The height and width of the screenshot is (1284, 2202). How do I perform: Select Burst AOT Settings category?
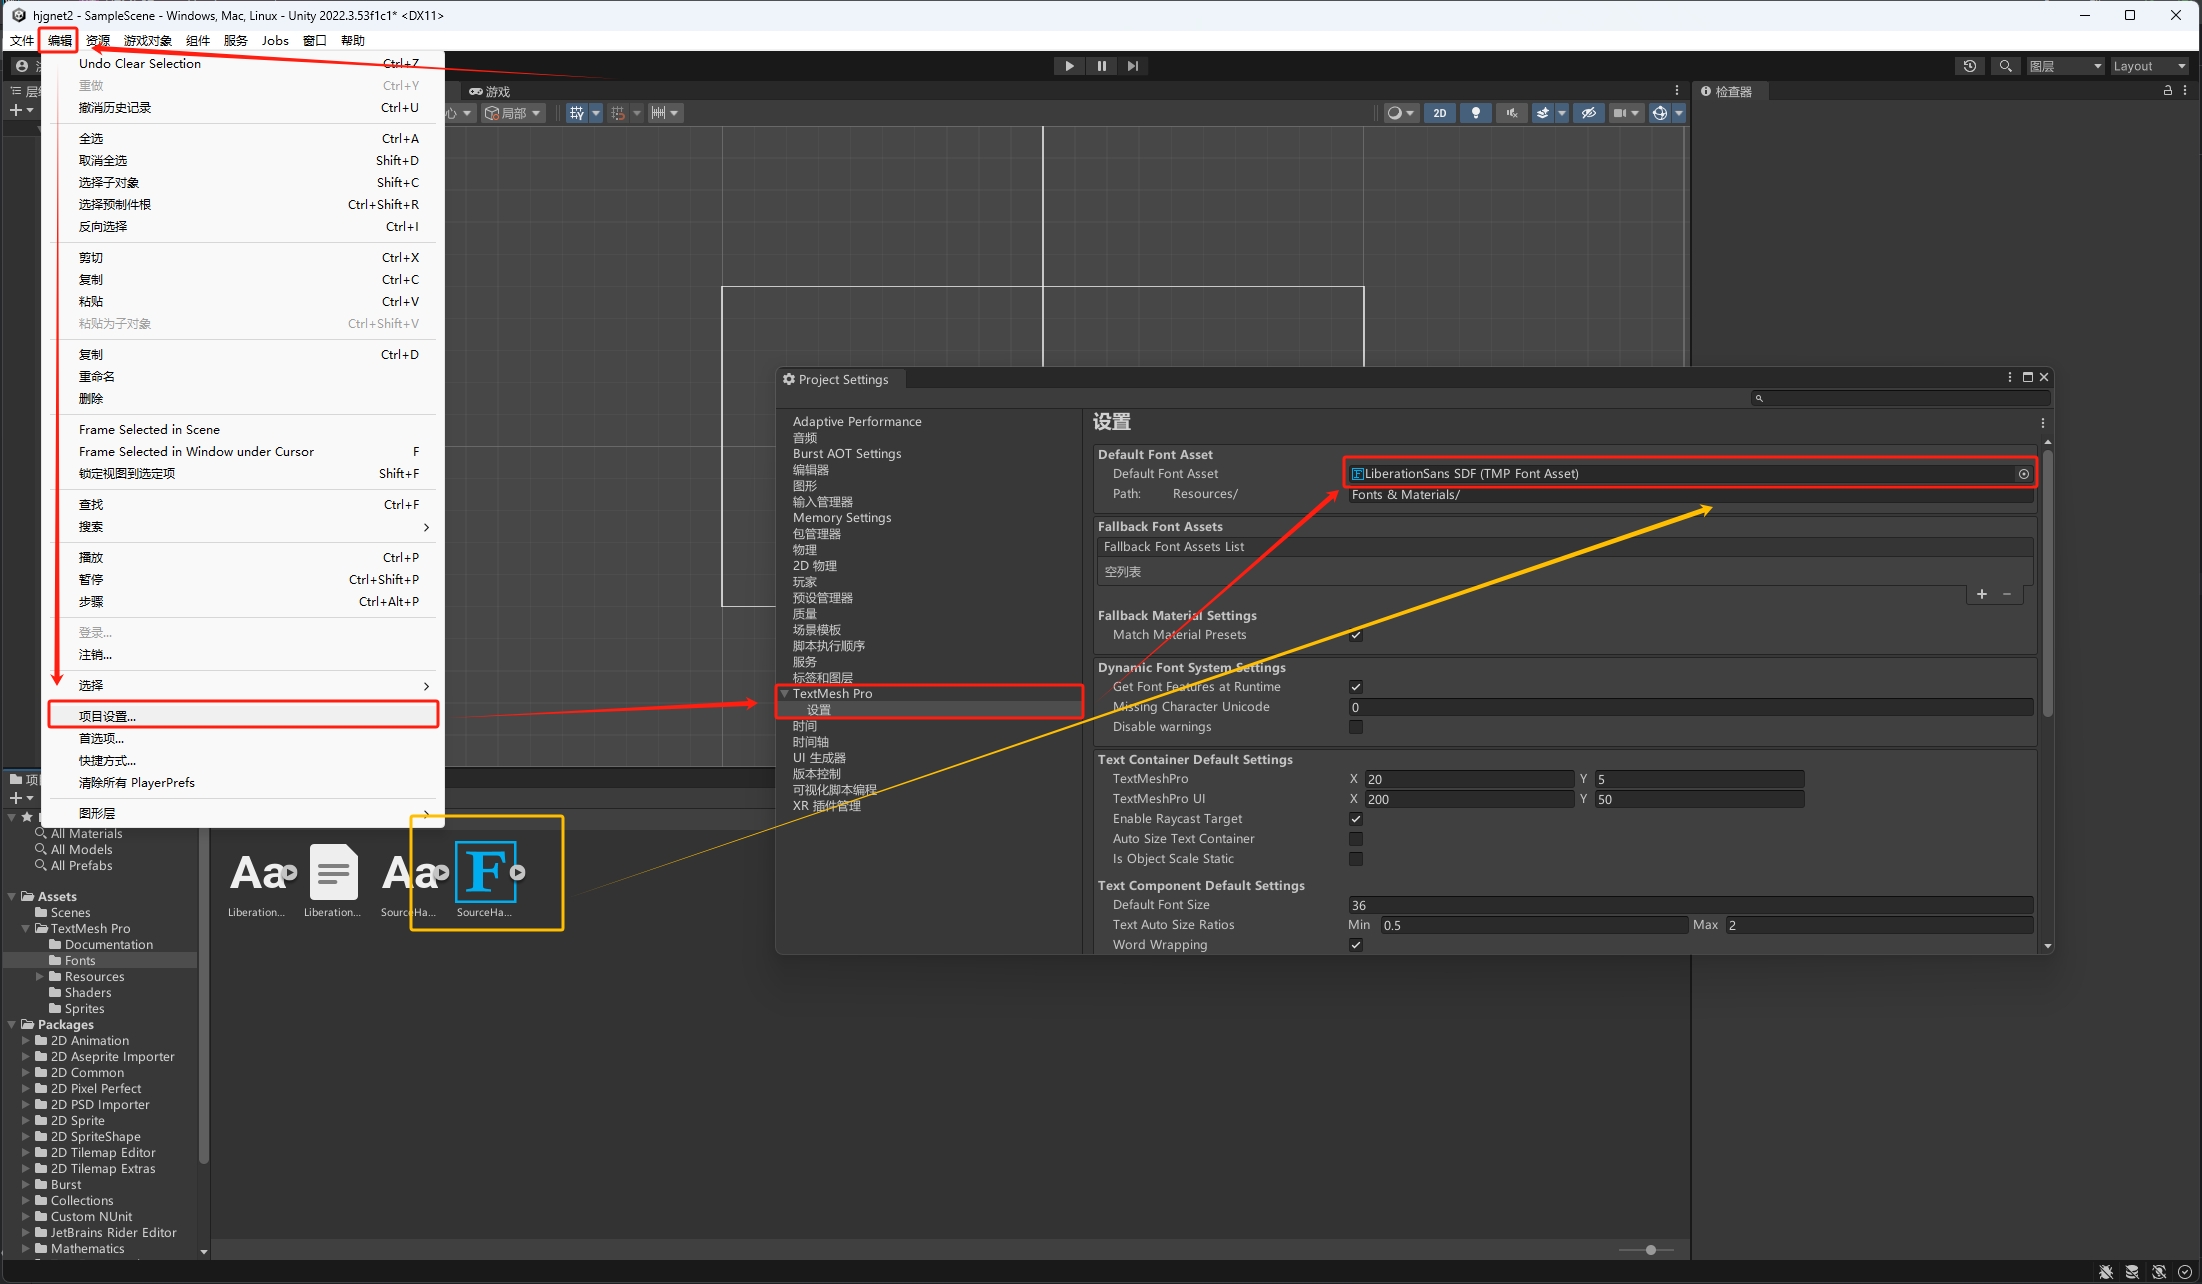[x=847, y=454]
